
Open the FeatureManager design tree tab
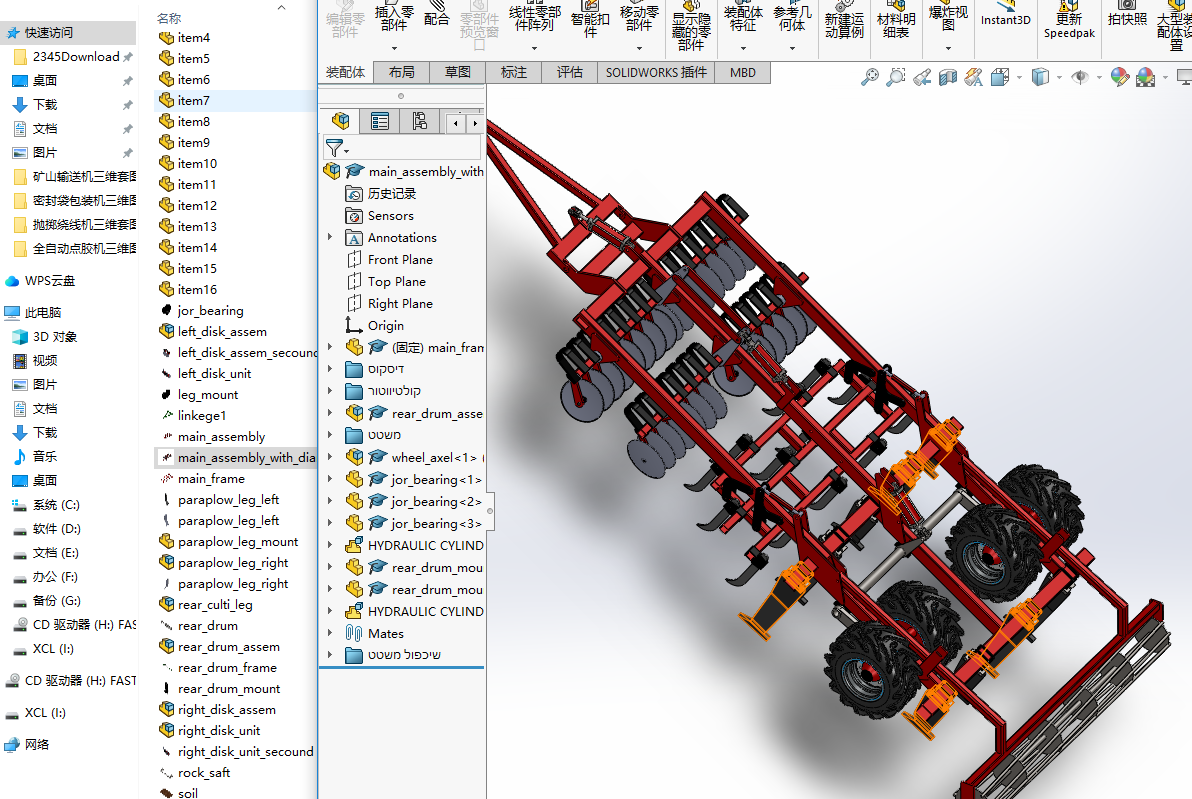(341, 121)
